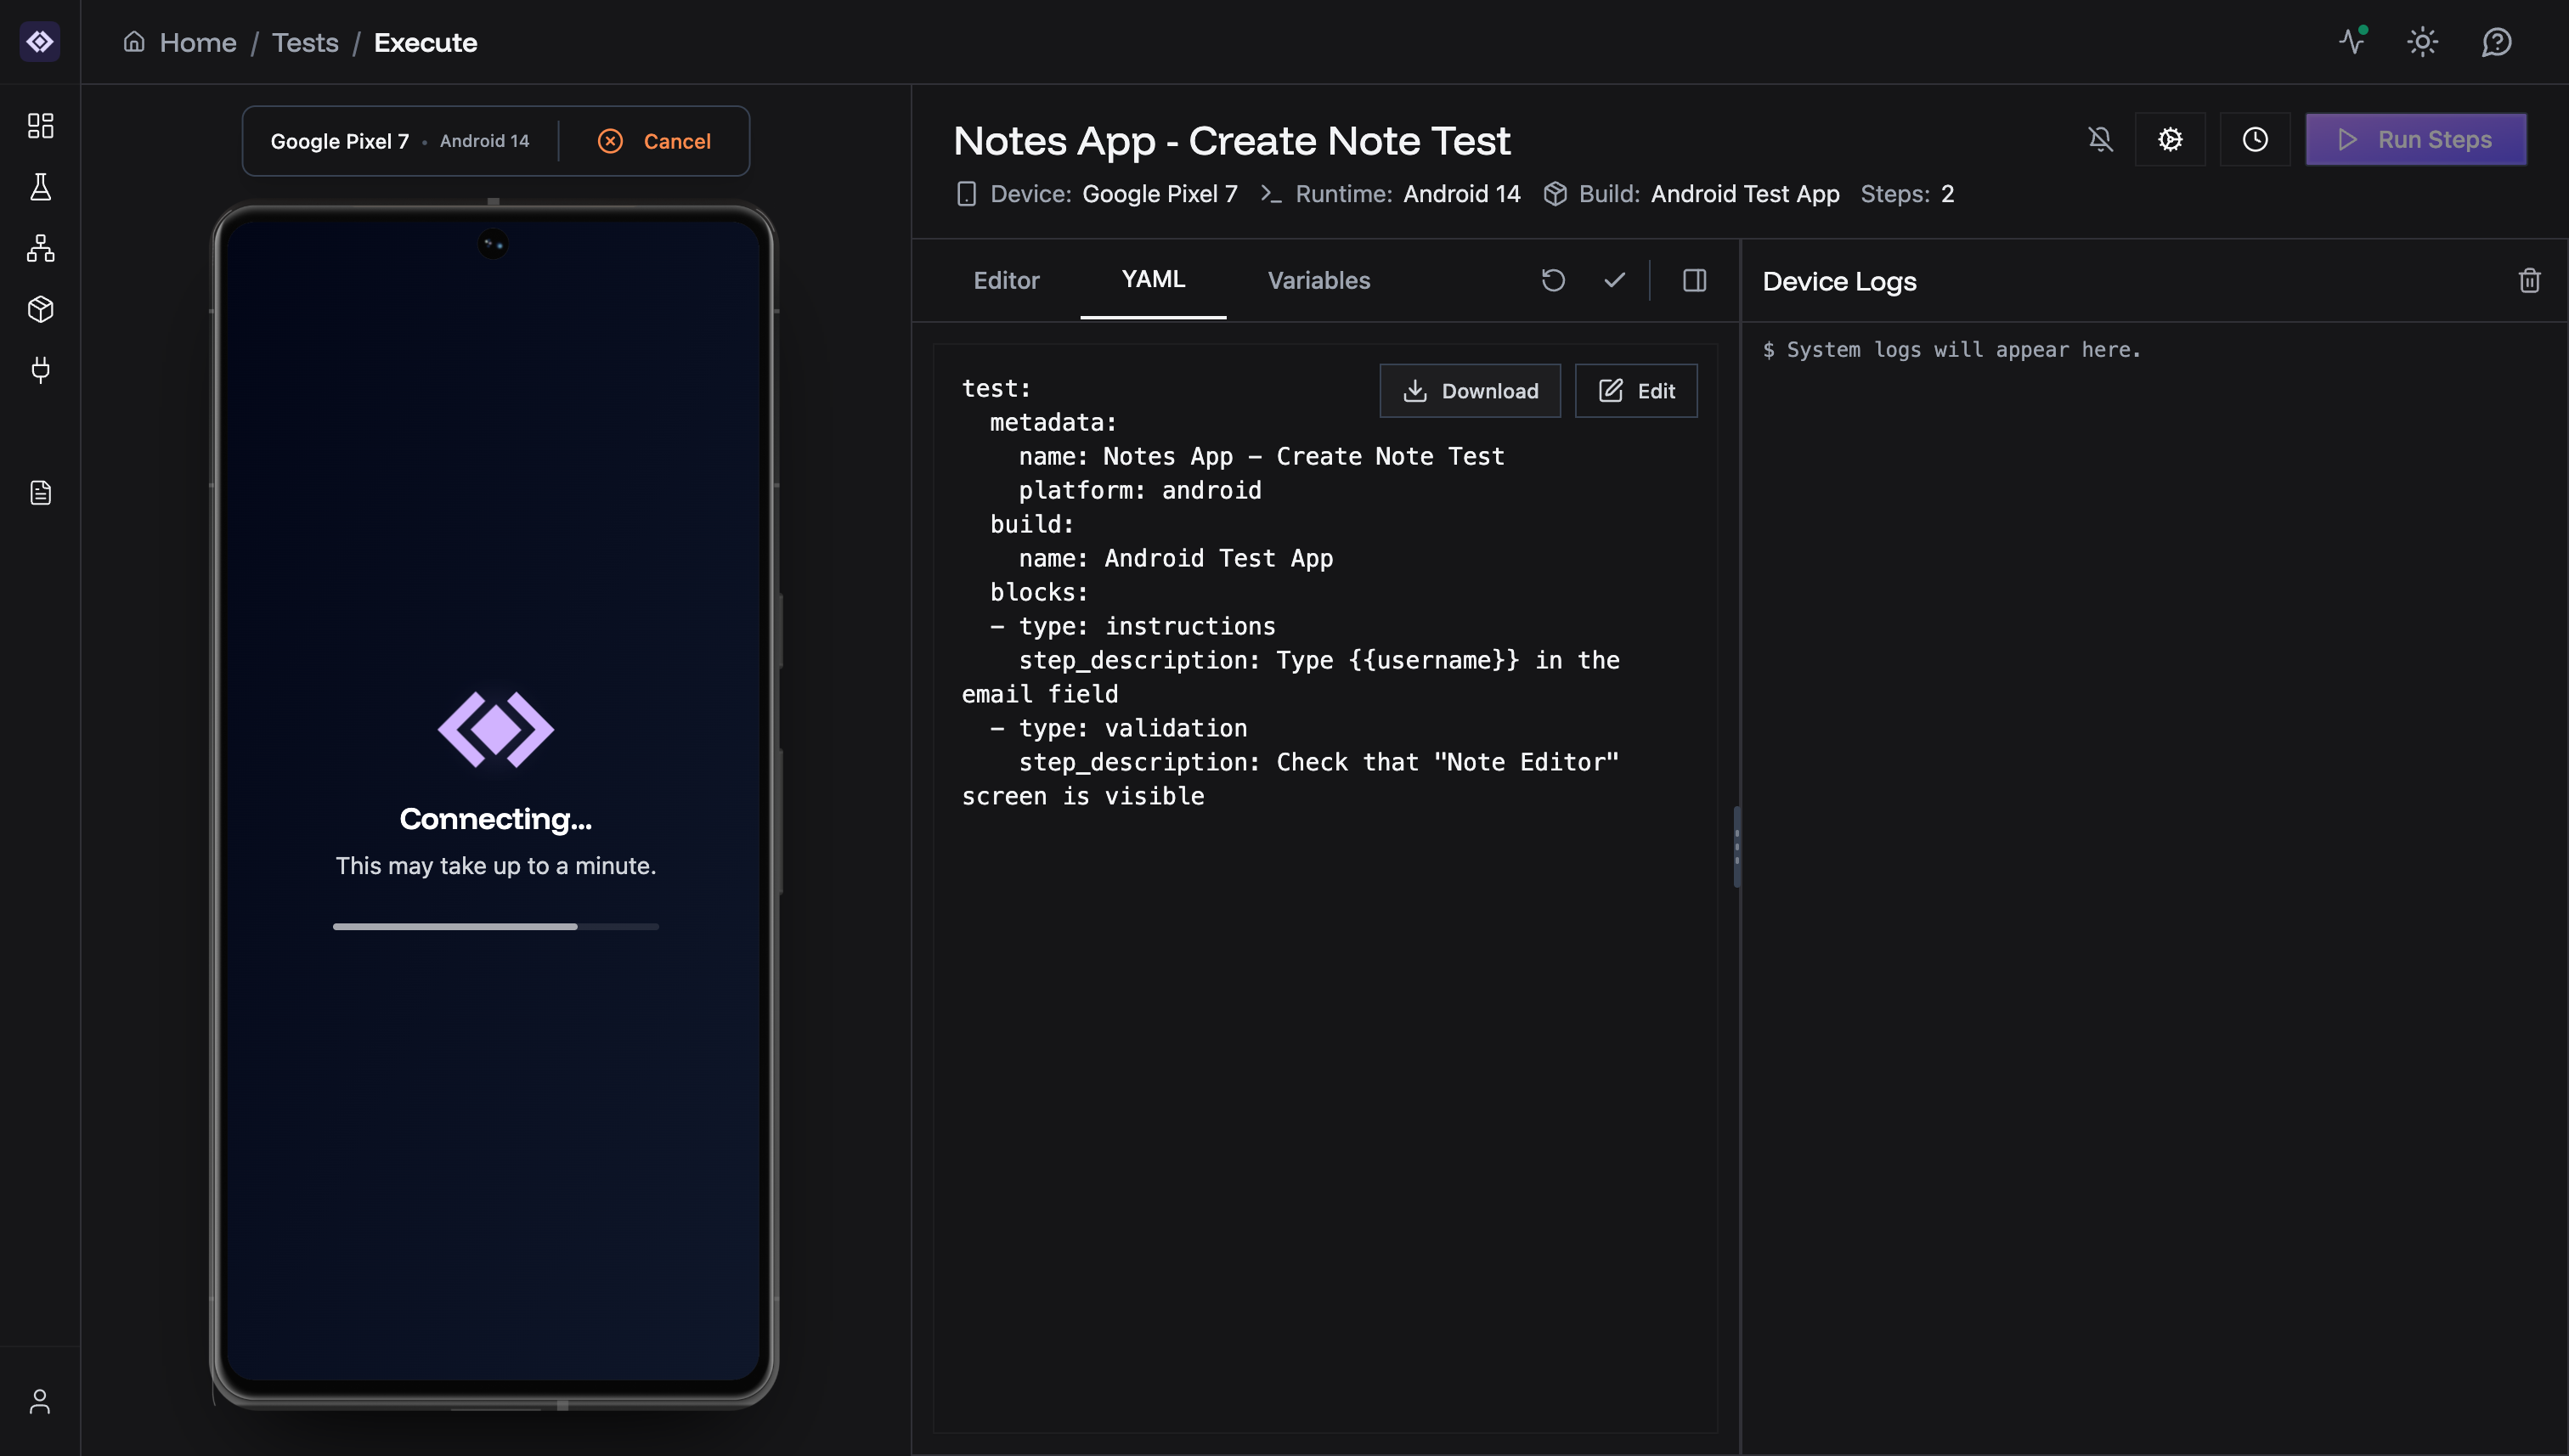Switch to the Editor tab
This screenshot has height=1456, width=2569.
(1006, 280)
